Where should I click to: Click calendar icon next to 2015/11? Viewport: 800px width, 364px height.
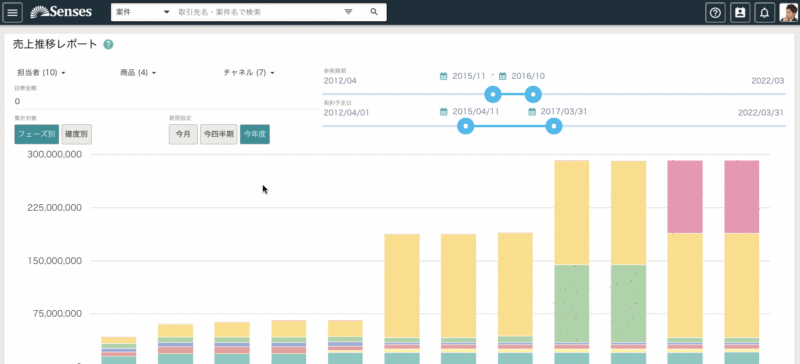click(443, 76)
